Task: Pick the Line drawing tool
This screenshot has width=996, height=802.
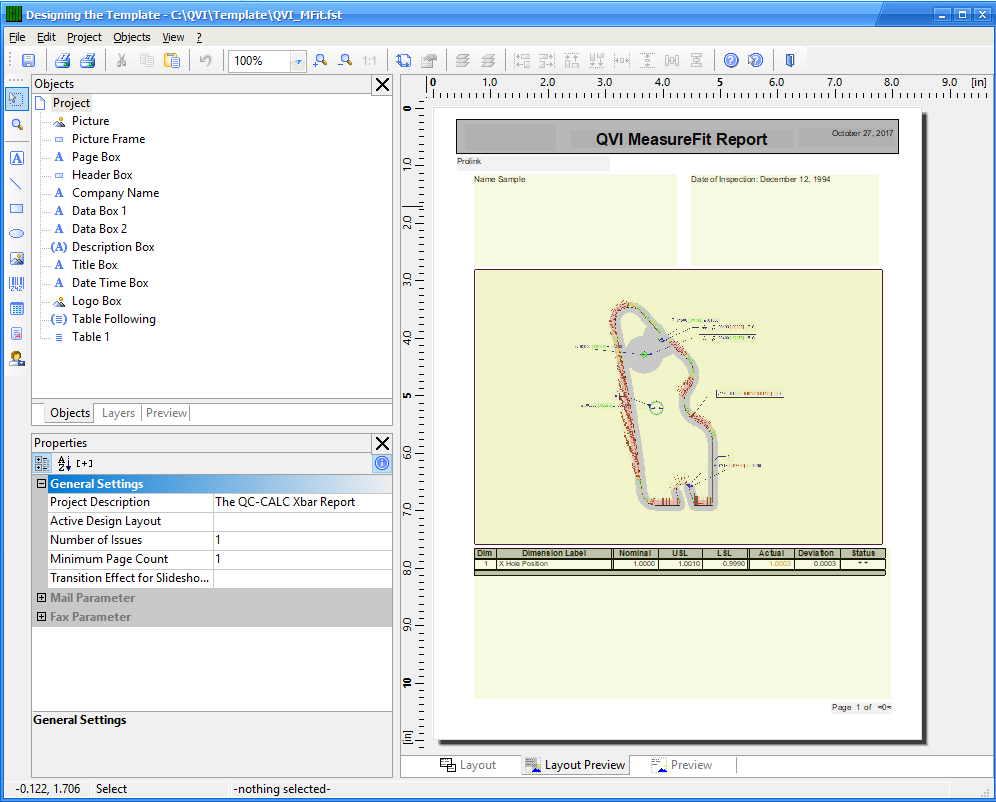Action: [17, 184]
